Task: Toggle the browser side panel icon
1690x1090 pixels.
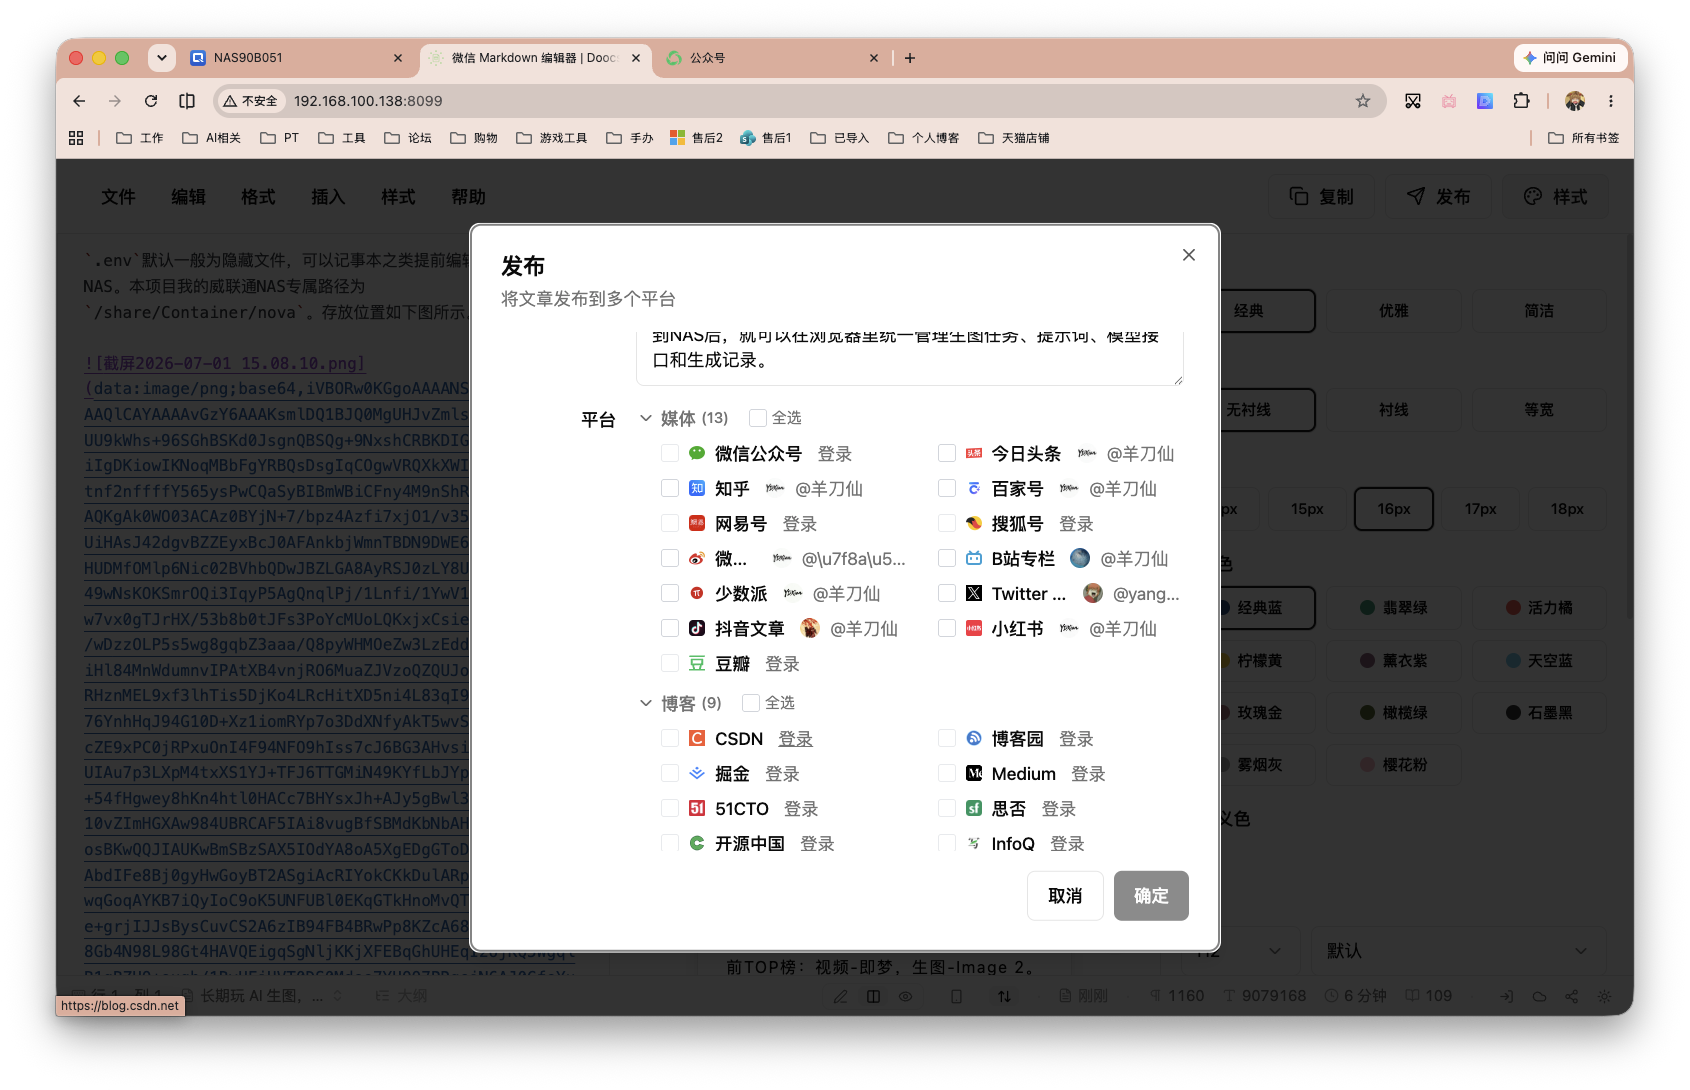Action: pos(187,101)
